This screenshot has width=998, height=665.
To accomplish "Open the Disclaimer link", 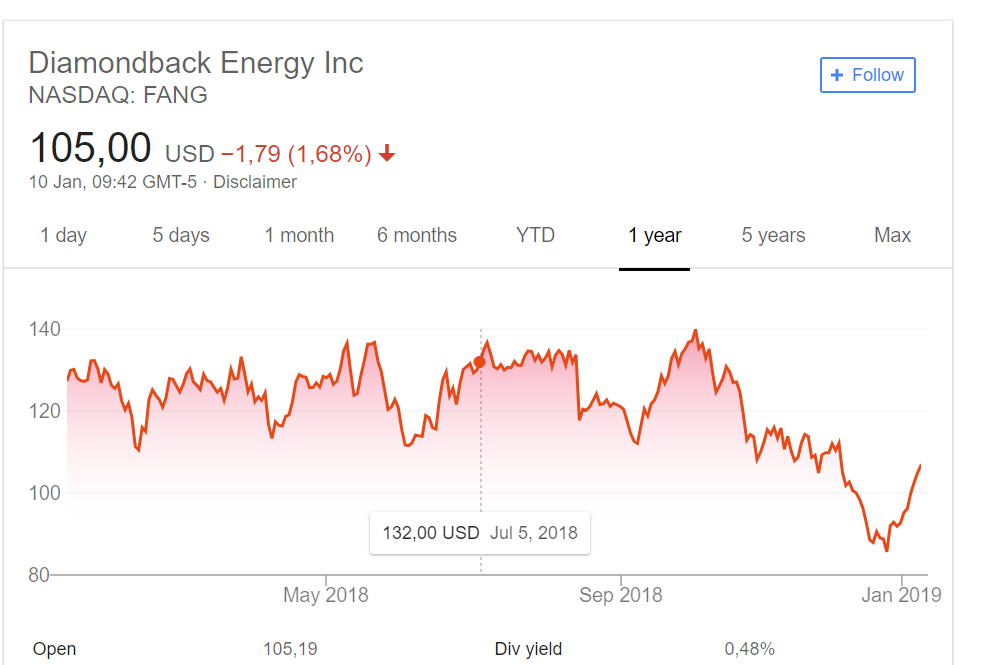I will coord(255,182).
